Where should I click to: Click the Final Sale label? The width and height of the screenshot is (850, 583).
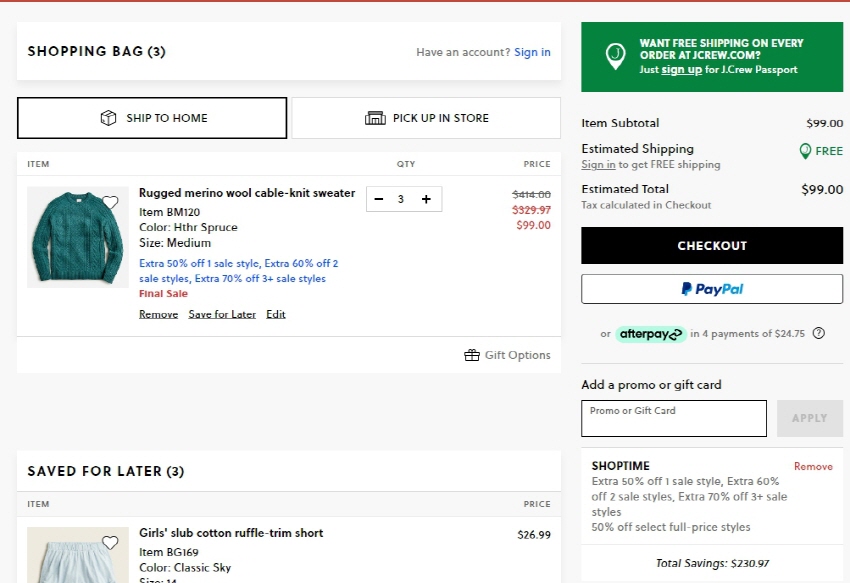163,293
